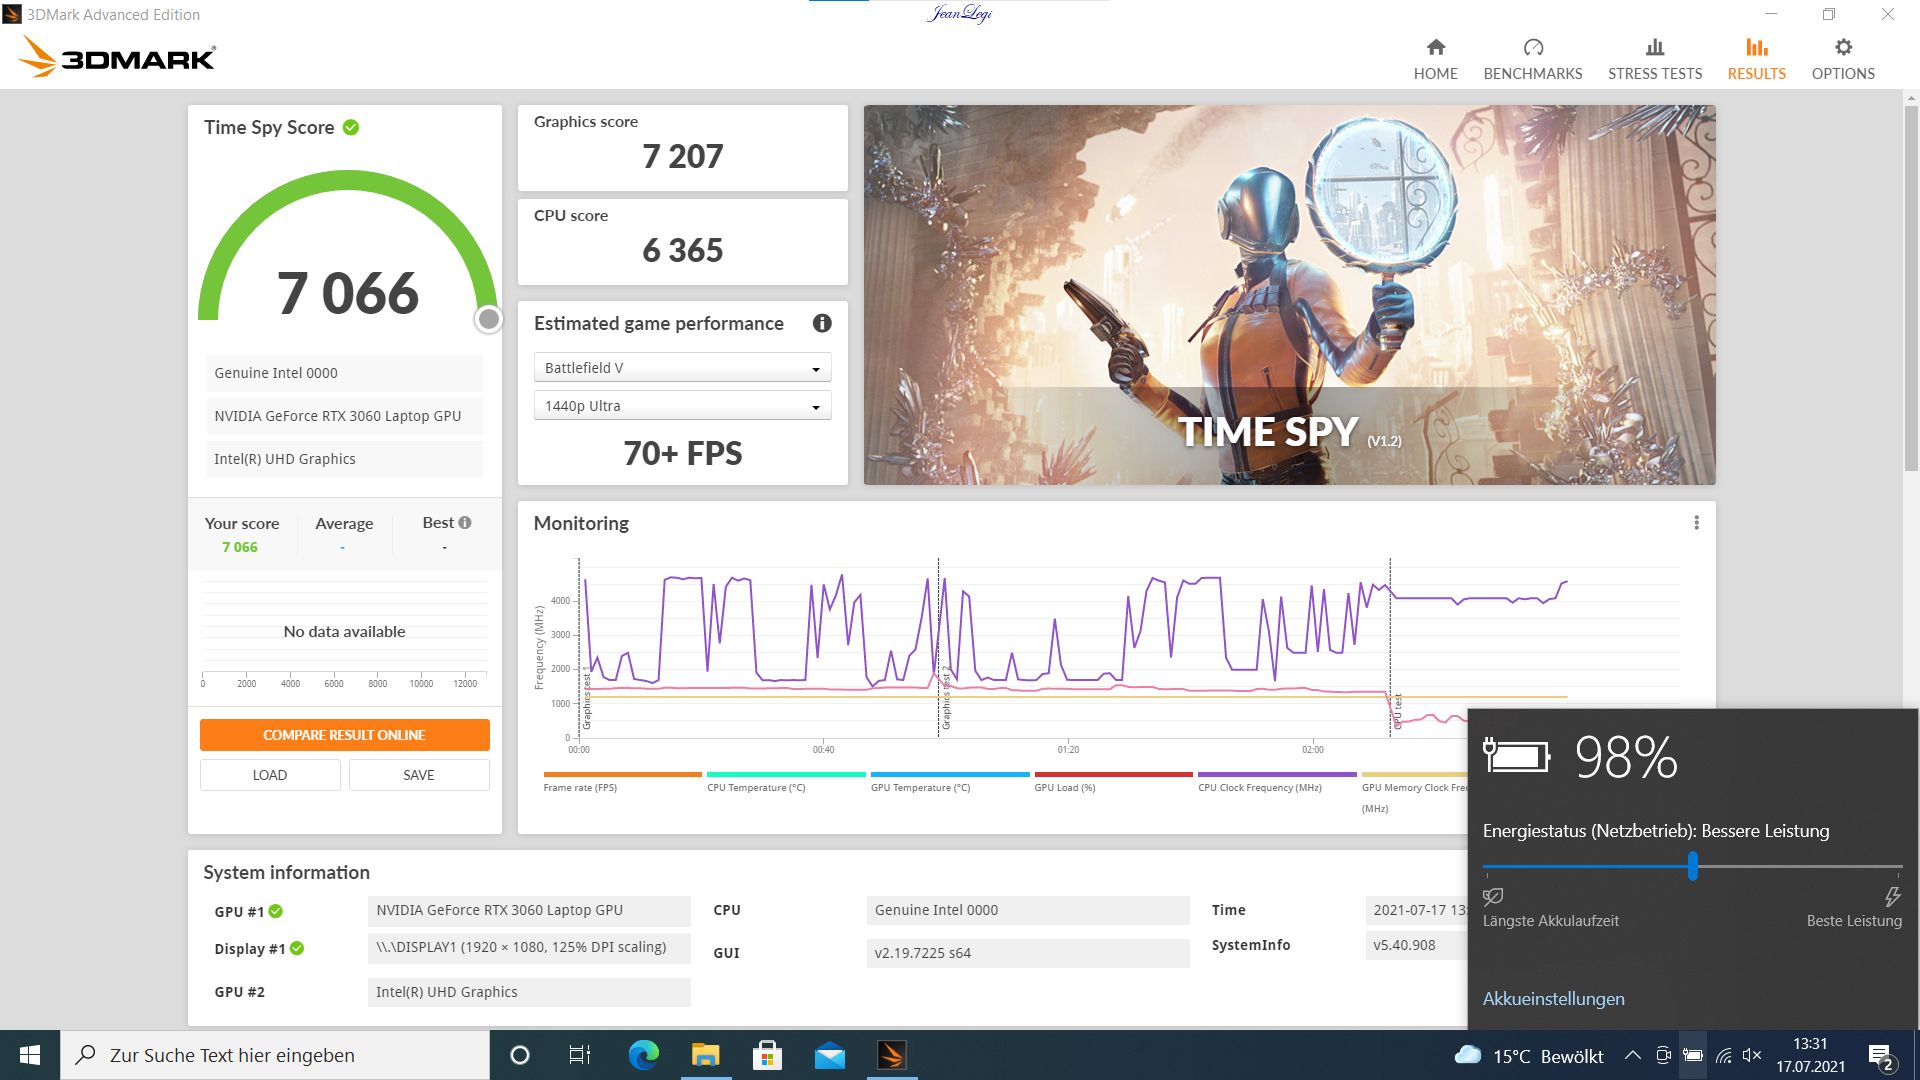Open the Stress Tests section
The image size is (1920, 1080).
pyautogui.click(x=1654, y=55)
